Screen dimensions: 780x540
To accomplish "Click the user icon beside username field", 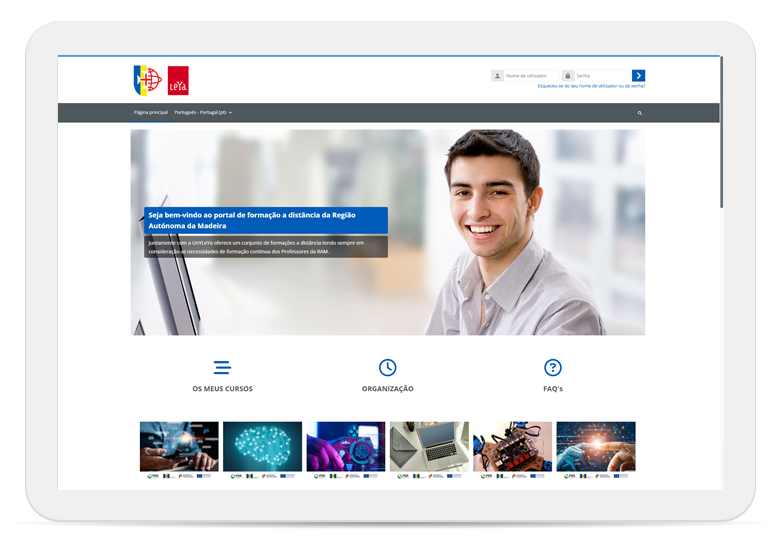I will [x=497, y=76].
